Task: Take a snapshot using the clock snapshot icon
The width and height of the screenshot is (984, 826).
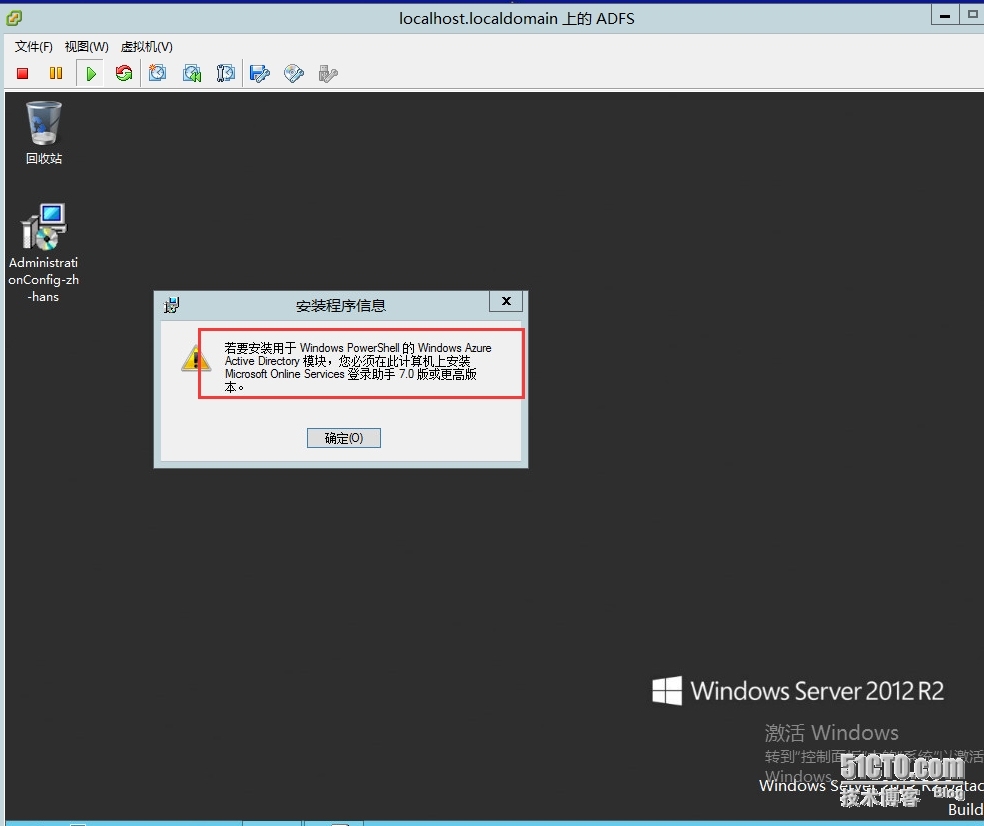Action: point(158,73)
